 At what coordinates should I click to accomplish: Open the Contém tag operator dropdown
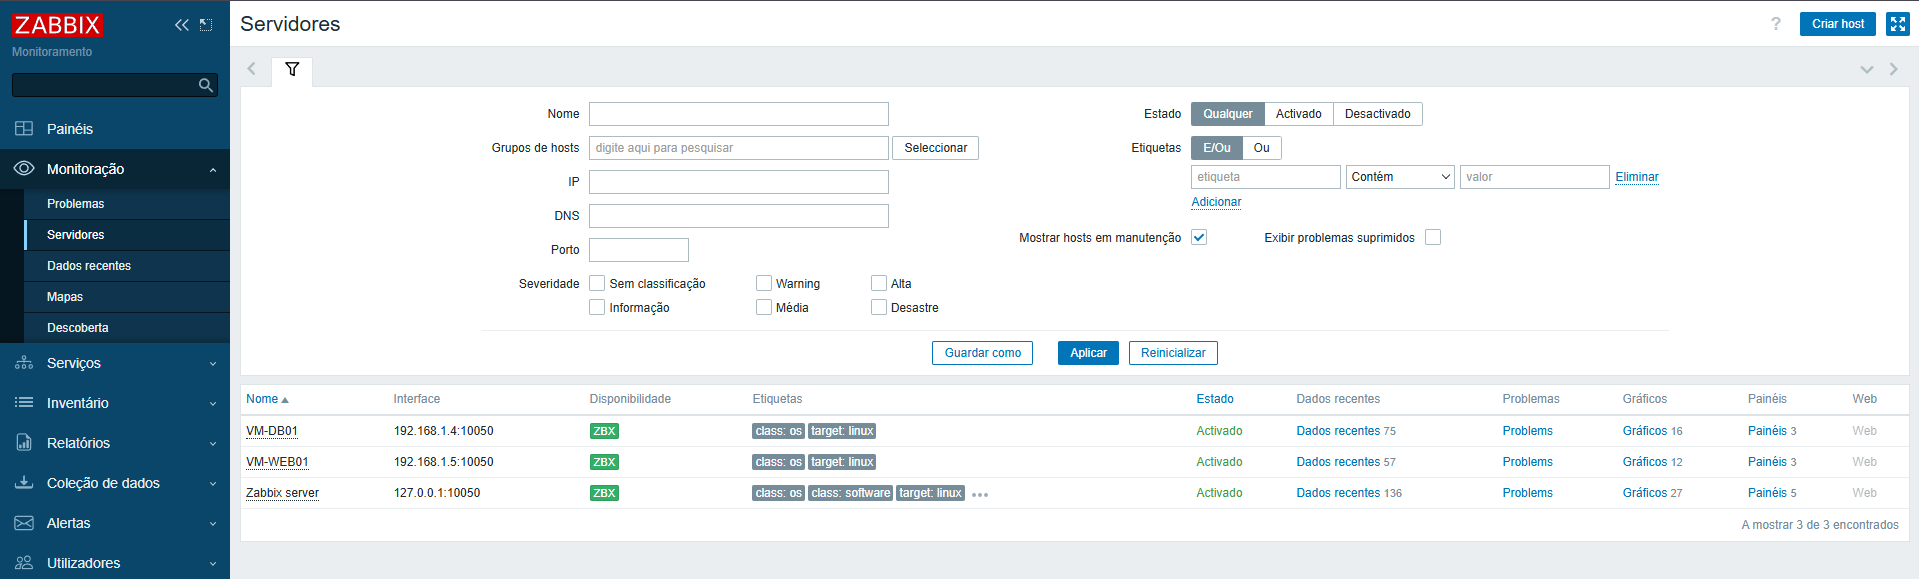click(x=1399, y=177)
